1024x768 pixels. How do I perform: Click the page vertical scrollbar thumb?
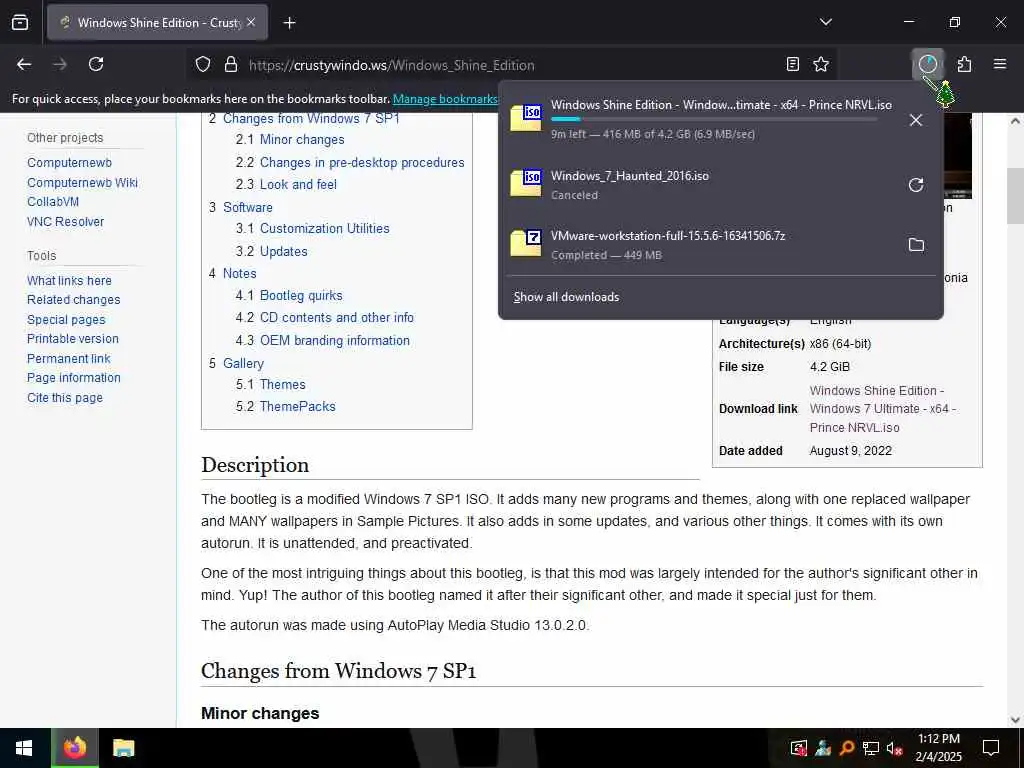tap(1015, 196)
